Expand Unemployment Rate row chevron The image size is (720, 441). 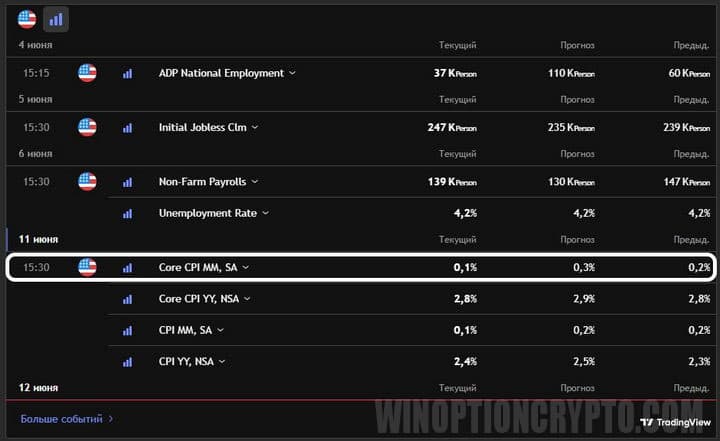click(265, 213)
